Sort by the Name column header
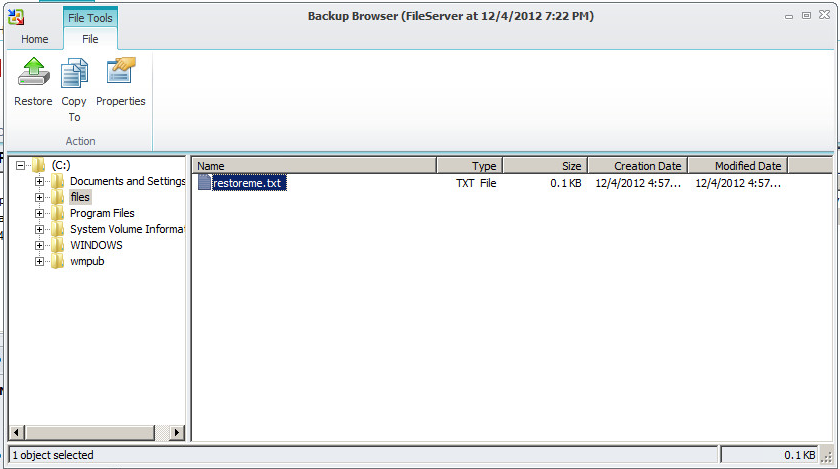 (x=314, y=166)
